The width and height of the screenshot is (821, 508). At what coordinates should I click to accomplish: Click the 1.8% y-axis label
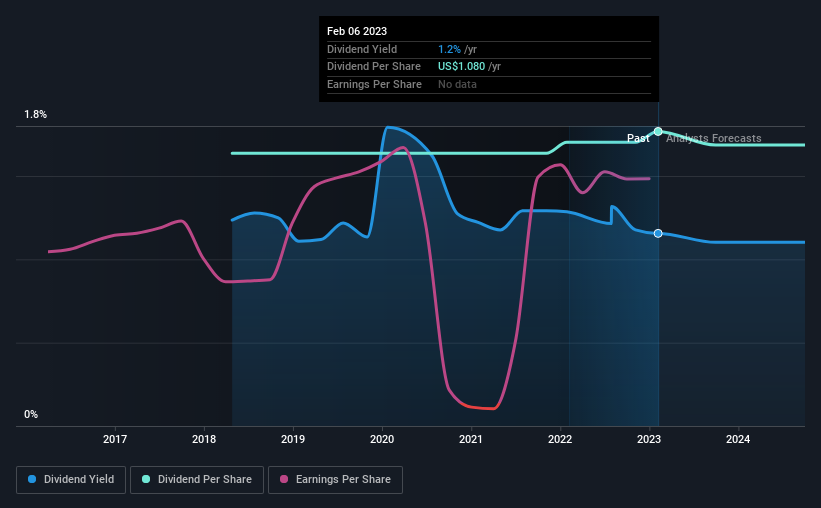click(36, 114)
